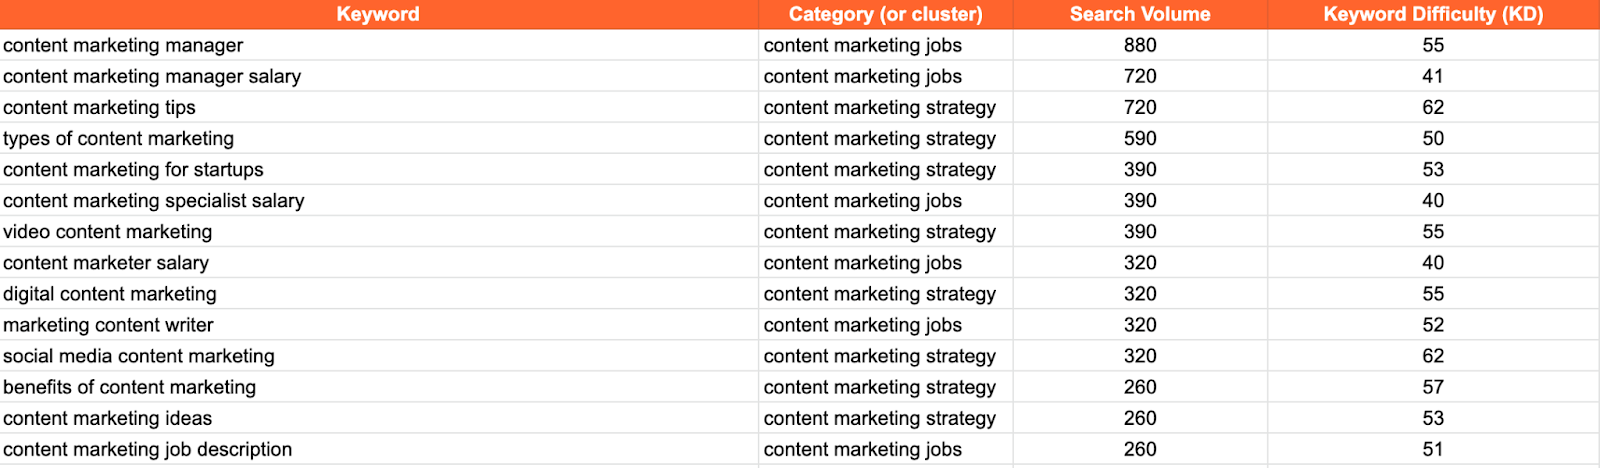
Task: Click the 'benefits of content marketing' cell
Action: point(379,386)
